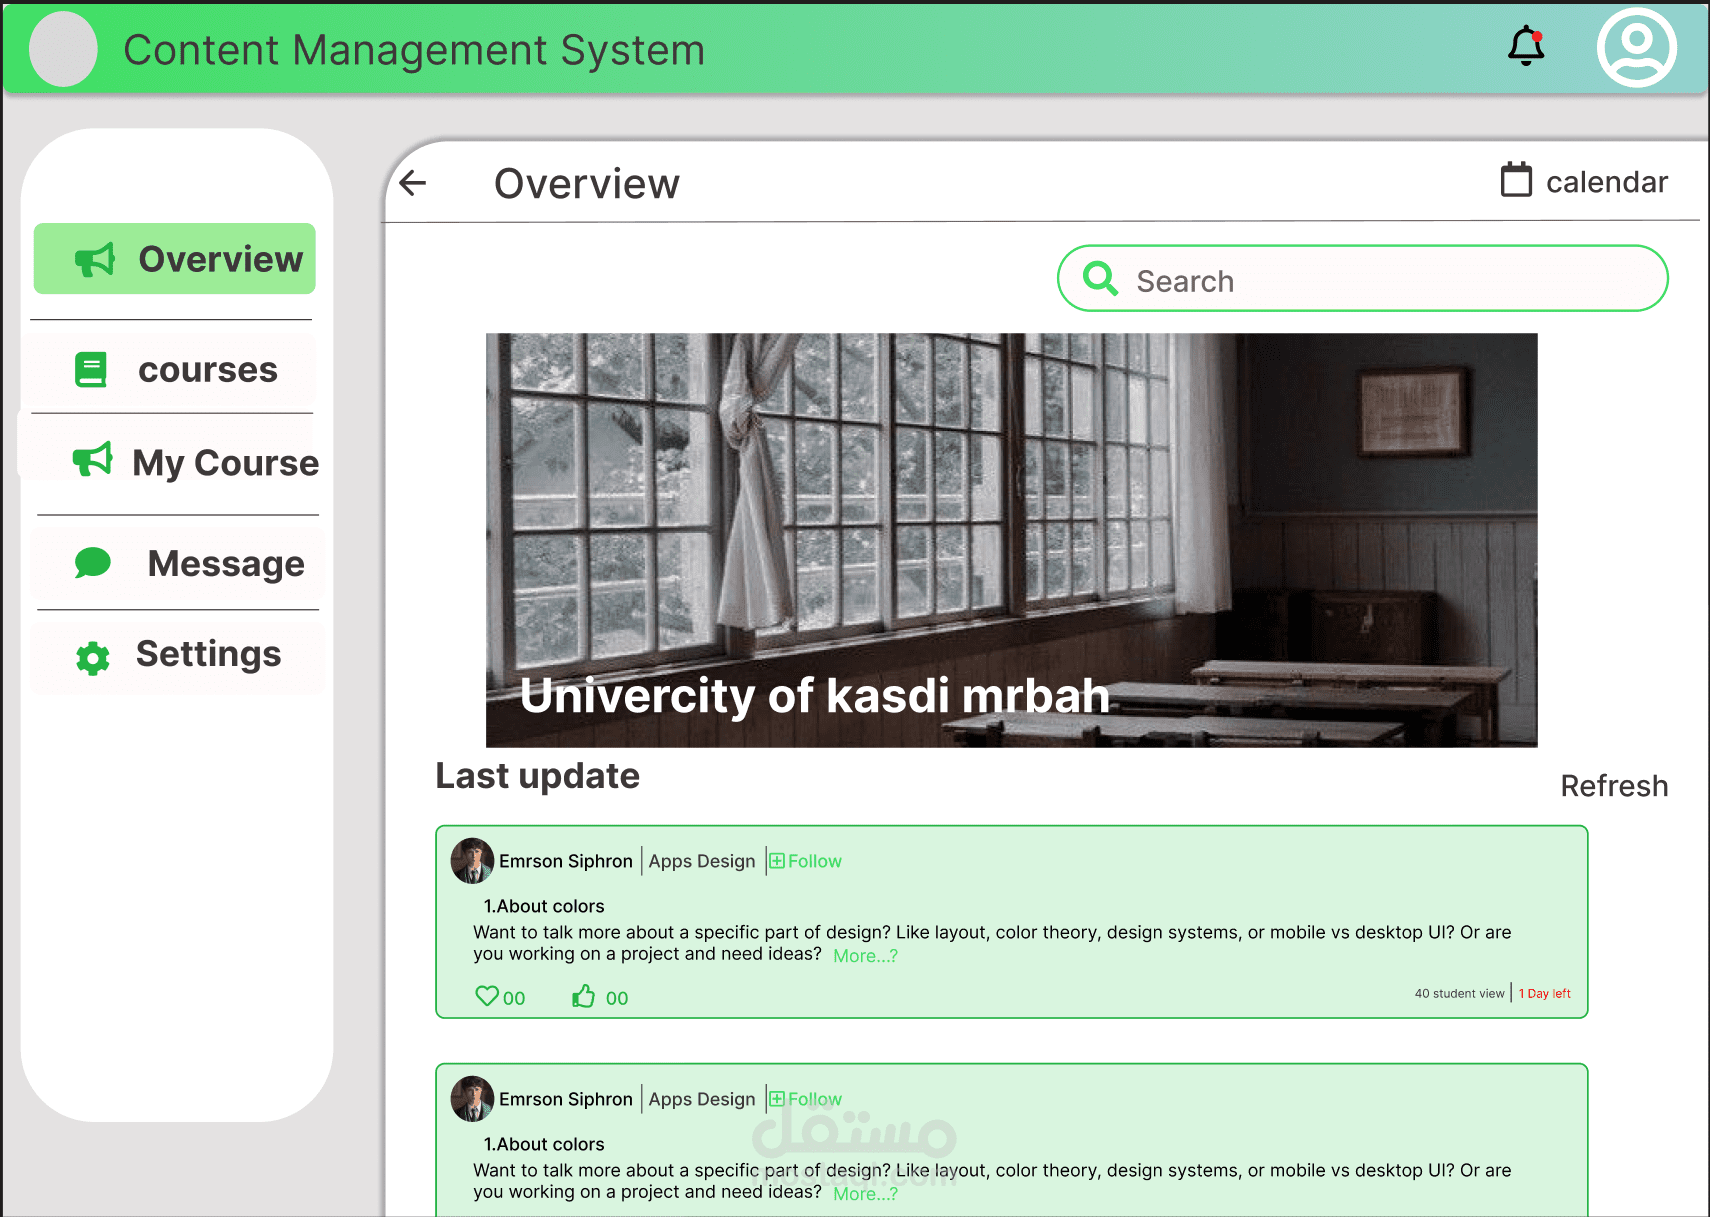Click the first post title 1.About colors

click(x=544, y=906)
